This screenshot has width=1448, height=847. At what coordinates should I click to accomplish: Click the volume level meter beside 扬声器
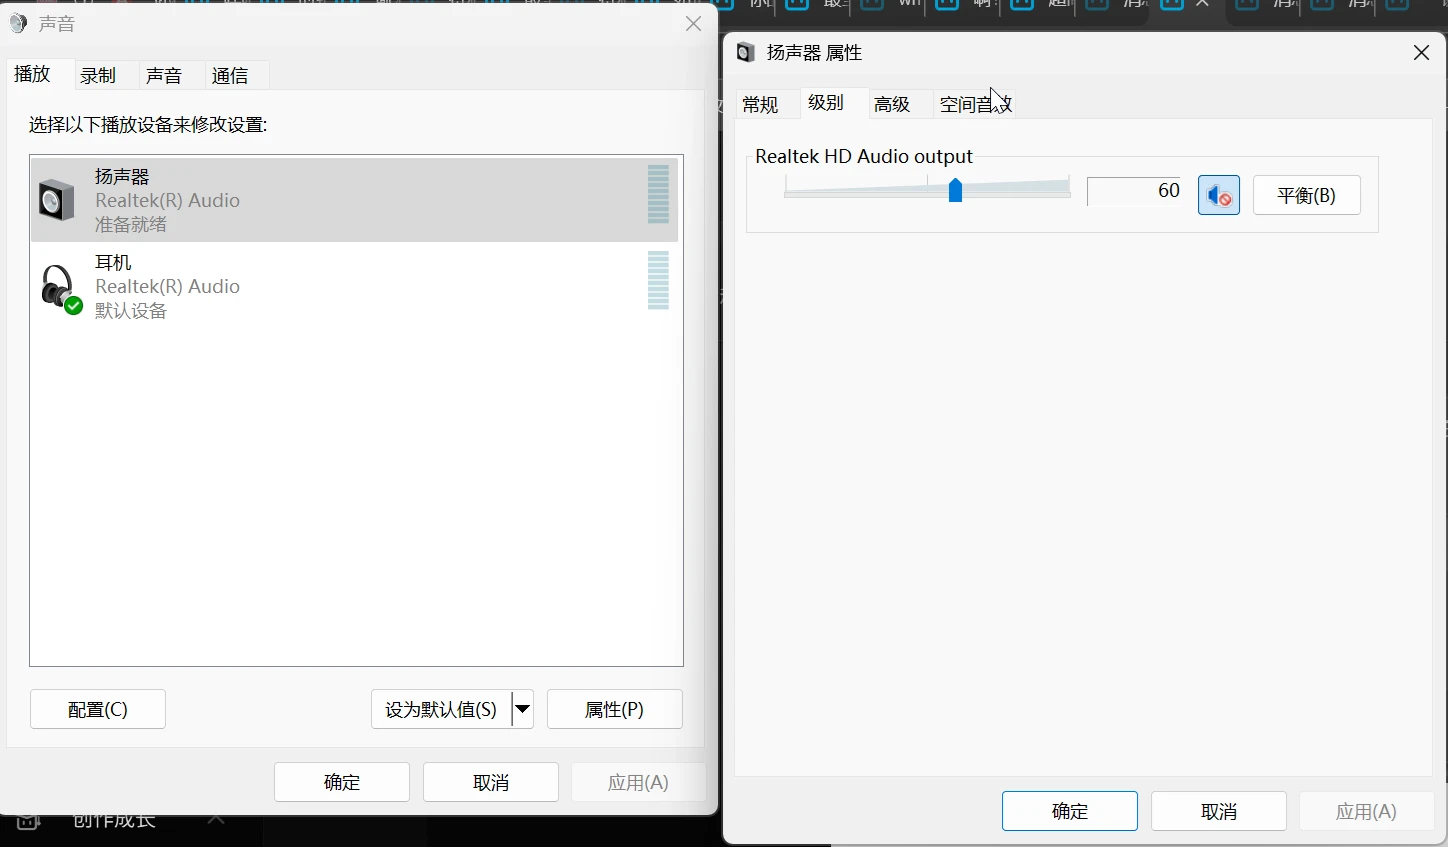click(657, 198)
